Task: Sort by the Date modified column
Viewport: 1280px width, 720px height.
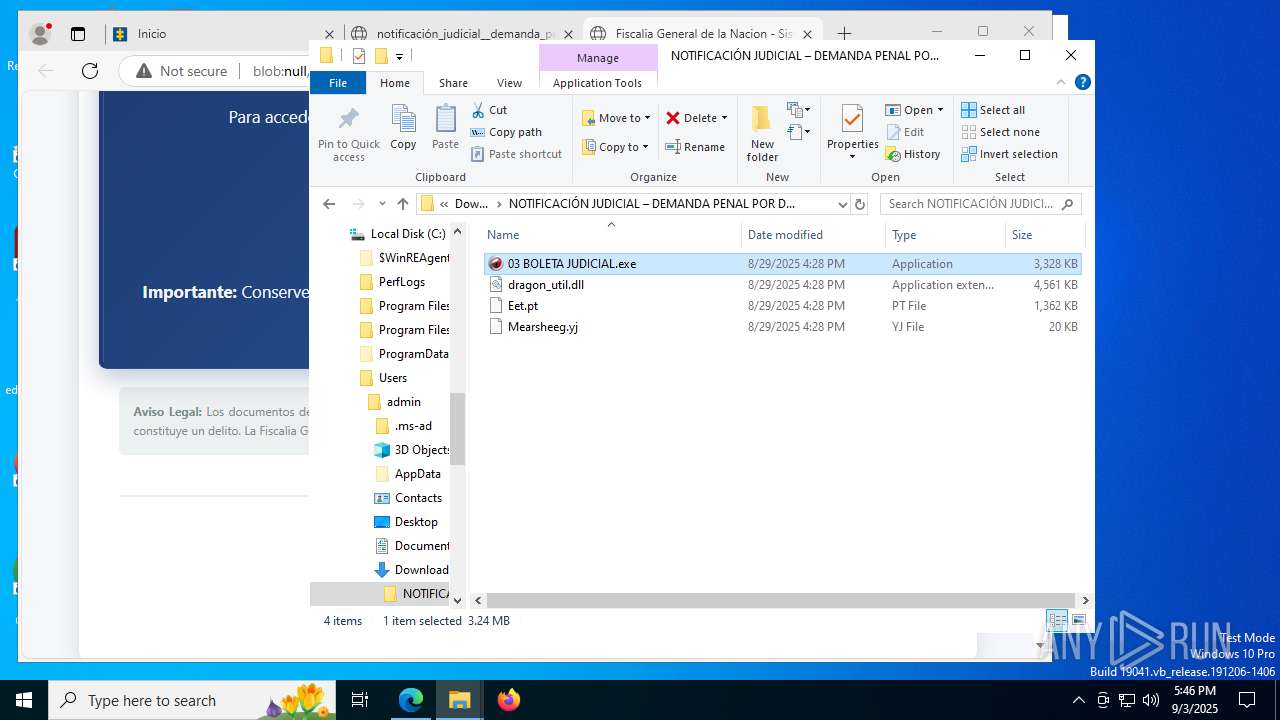Action: click(x=813, y=235)
